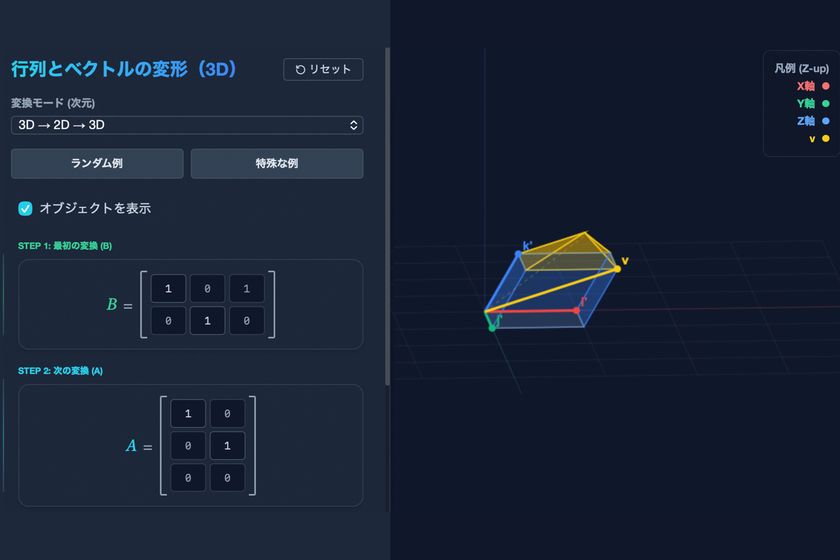
Task: Click the yellow v legend dot
Action: click(825, 139)
